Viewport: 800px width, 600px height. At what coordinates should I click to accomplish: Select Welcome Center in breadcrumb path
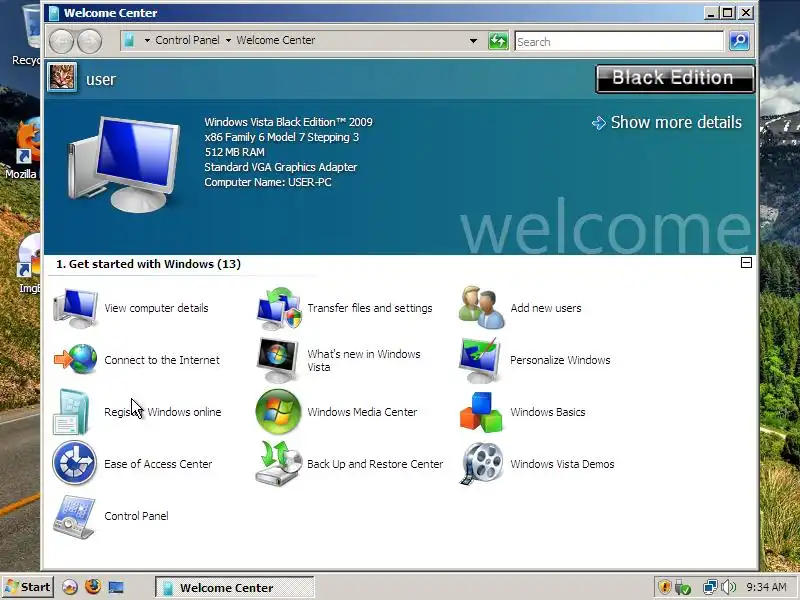(276, 40)
